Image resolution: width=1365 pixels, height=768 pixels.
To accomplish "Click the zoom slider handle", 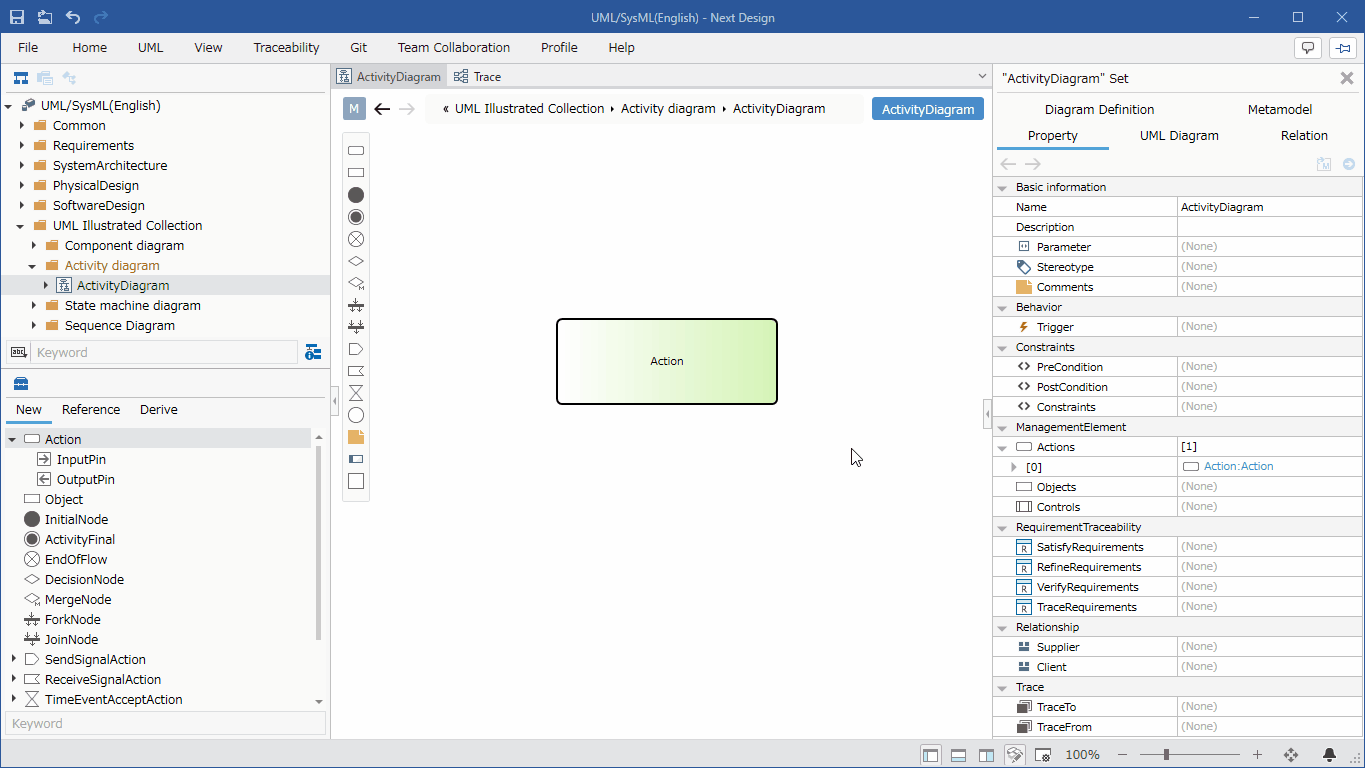I will pyautogui.click(x=1166, y=755).
